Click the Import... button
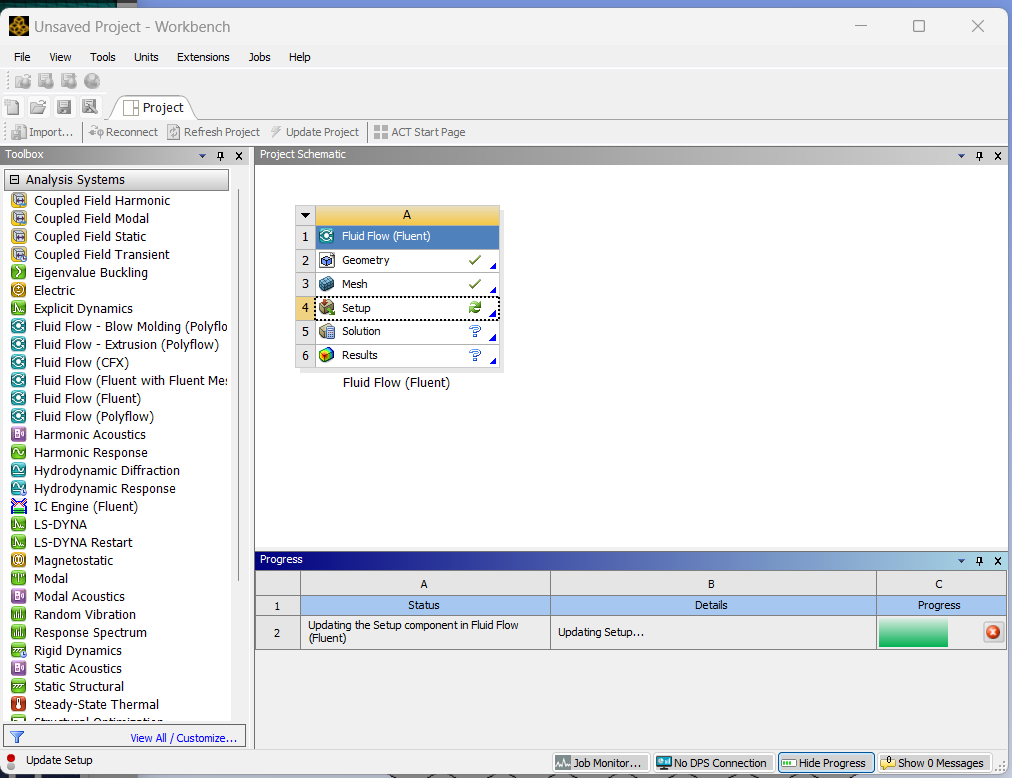The image size is (1012, 778). (x=43, y=132)
